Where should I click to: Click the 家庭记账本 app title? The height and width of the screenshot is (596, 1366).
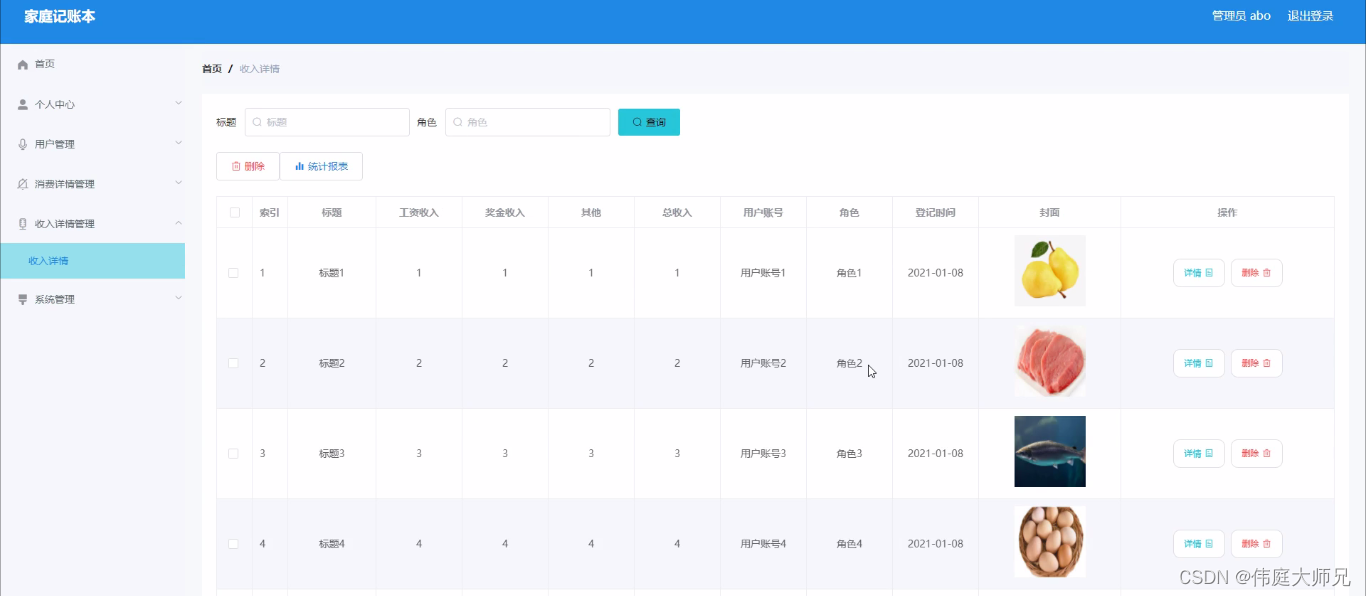(x=60, y=16)
